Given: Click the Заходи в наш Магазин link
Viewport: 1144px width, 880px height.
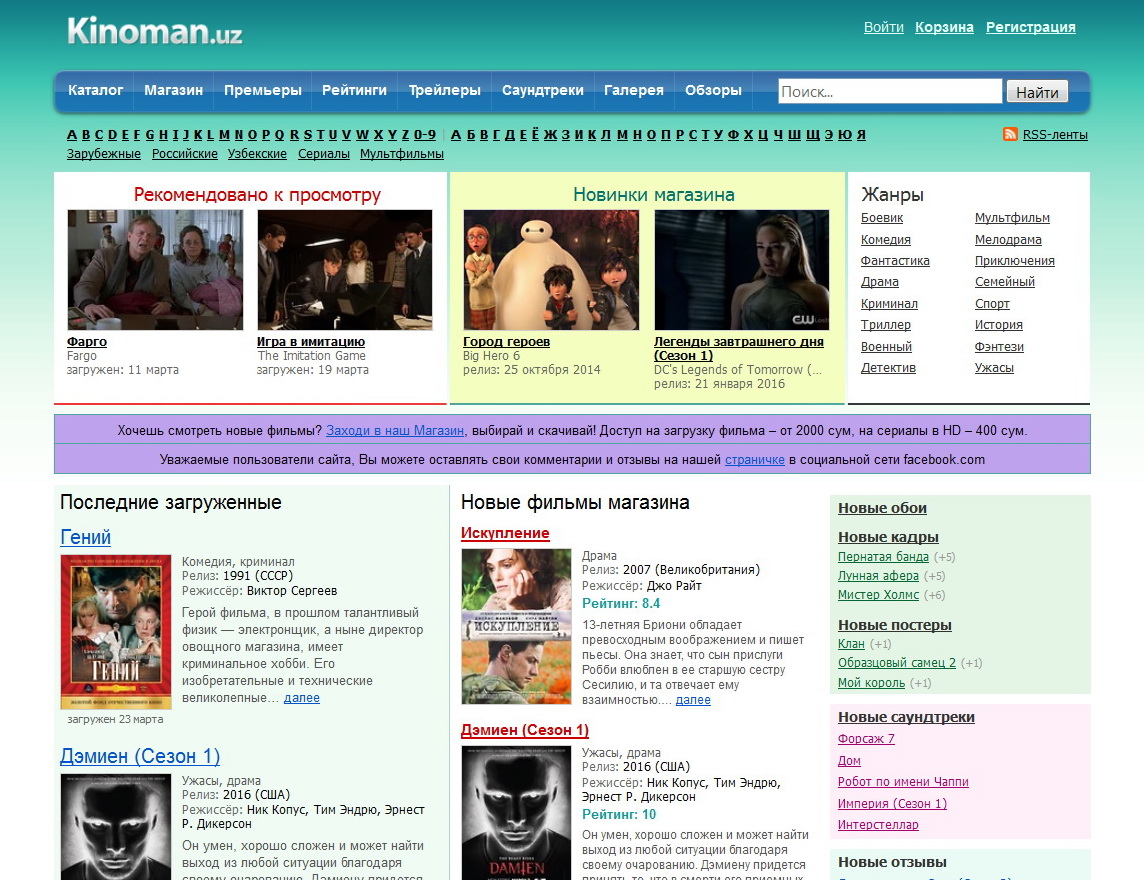Looking at the screenshot, I should [x=395, y=431].
